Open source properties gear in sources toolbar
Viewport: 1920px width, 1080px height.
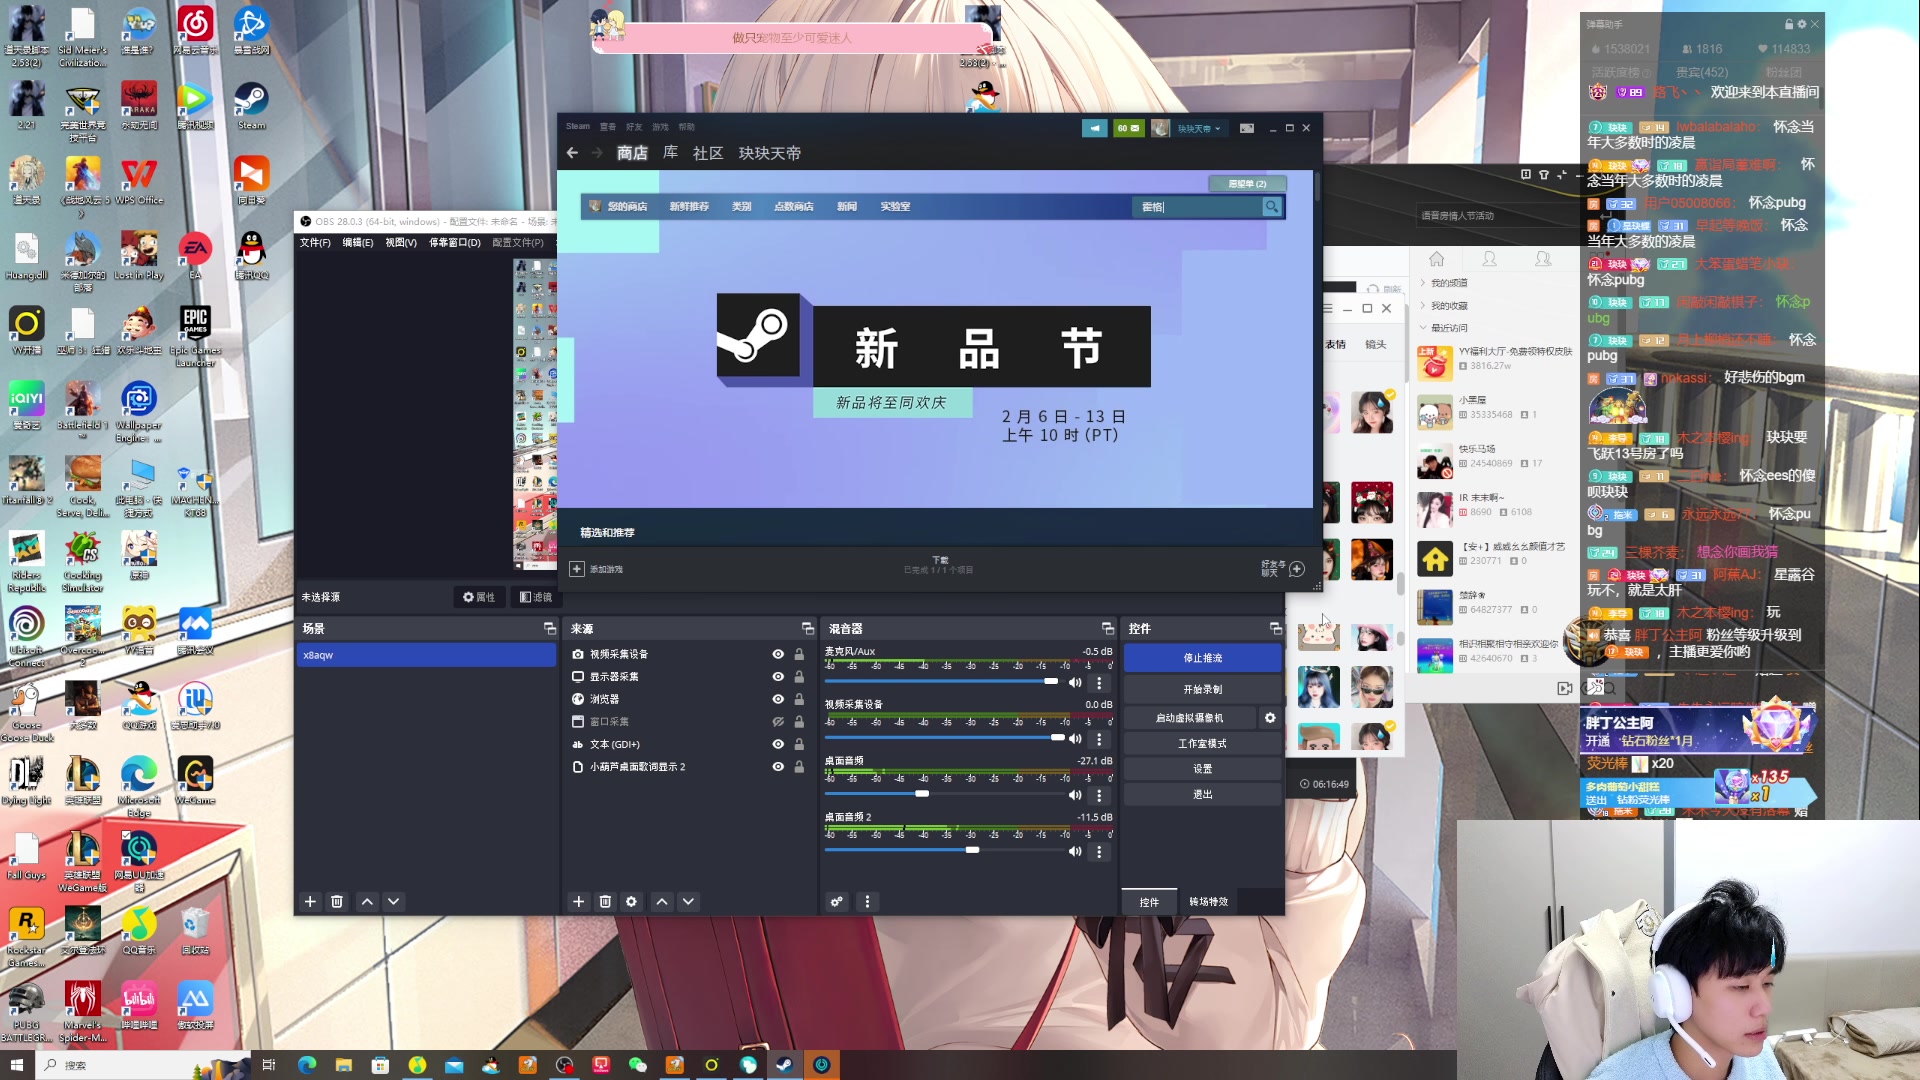[x=631, y=902]
